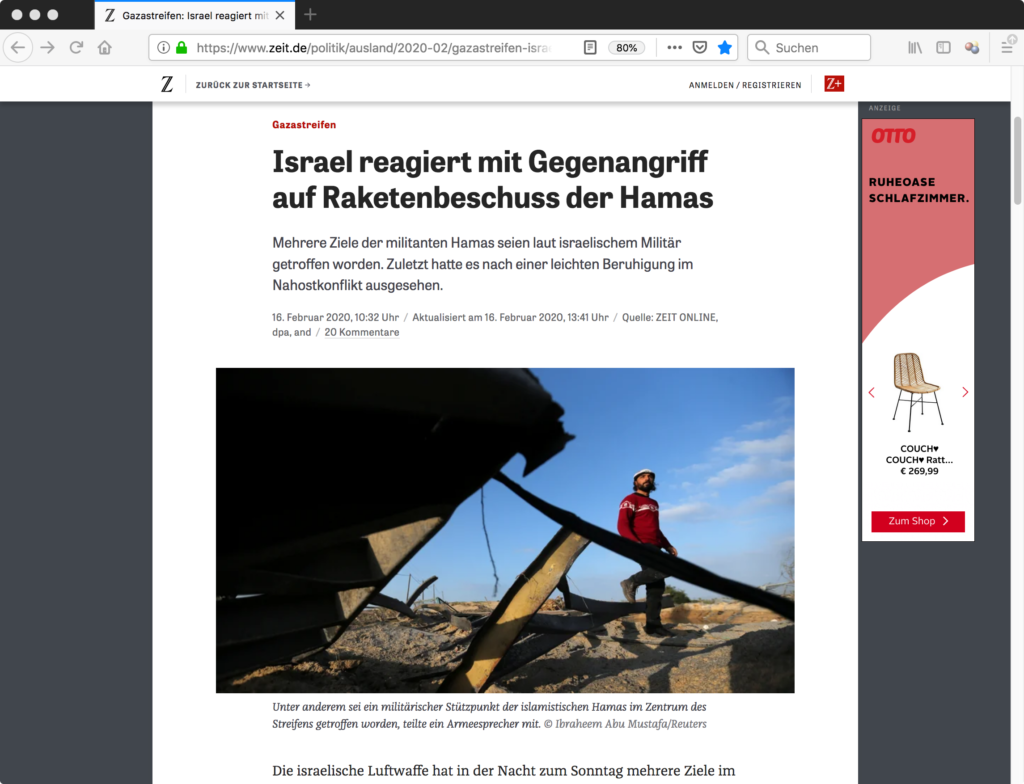Click inside the Suchen search field

click(808, 48)
